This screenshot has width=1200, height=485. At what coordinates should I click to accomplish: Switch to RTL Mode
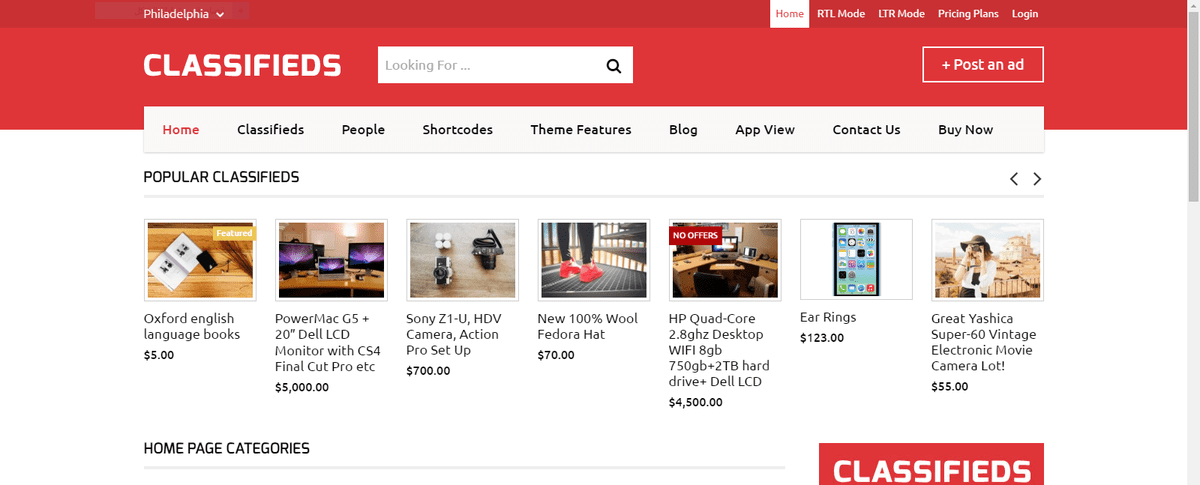tap(840, 14)
